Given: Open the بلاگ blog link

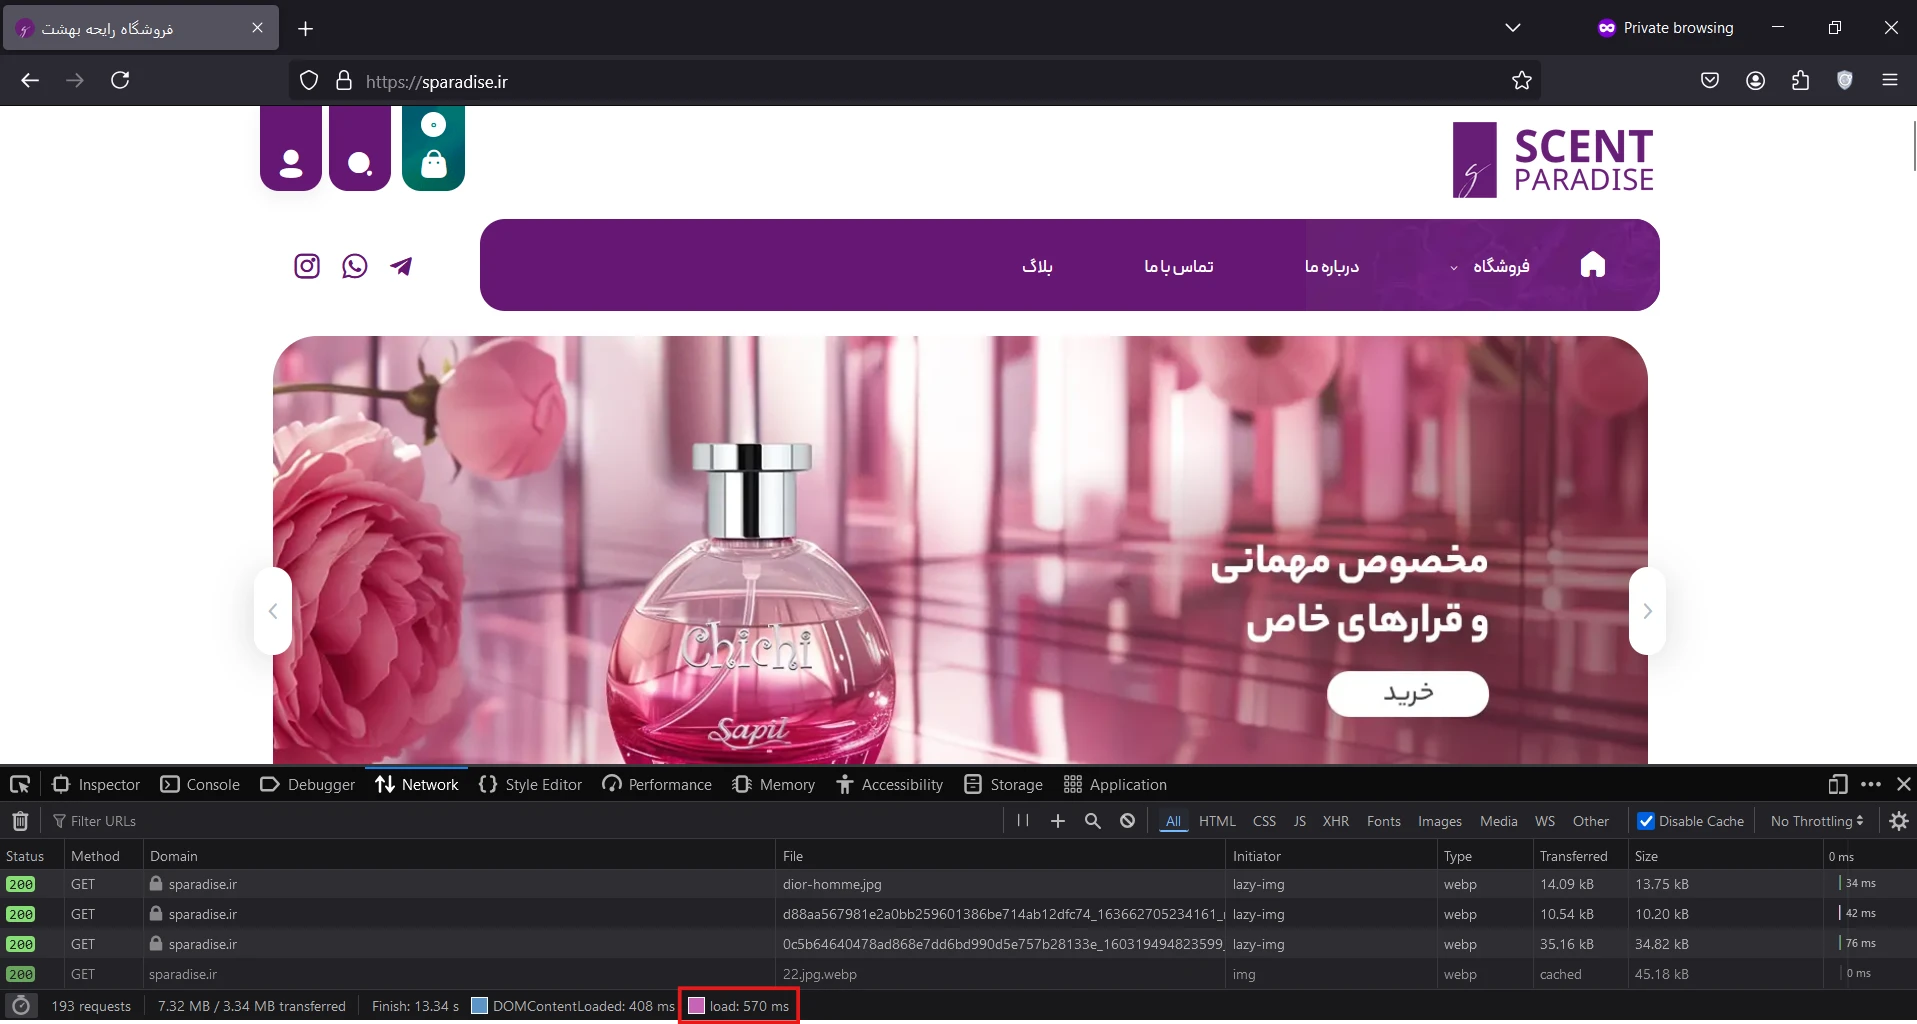Looking at the screenshot, I should [x=1037, y=266].
